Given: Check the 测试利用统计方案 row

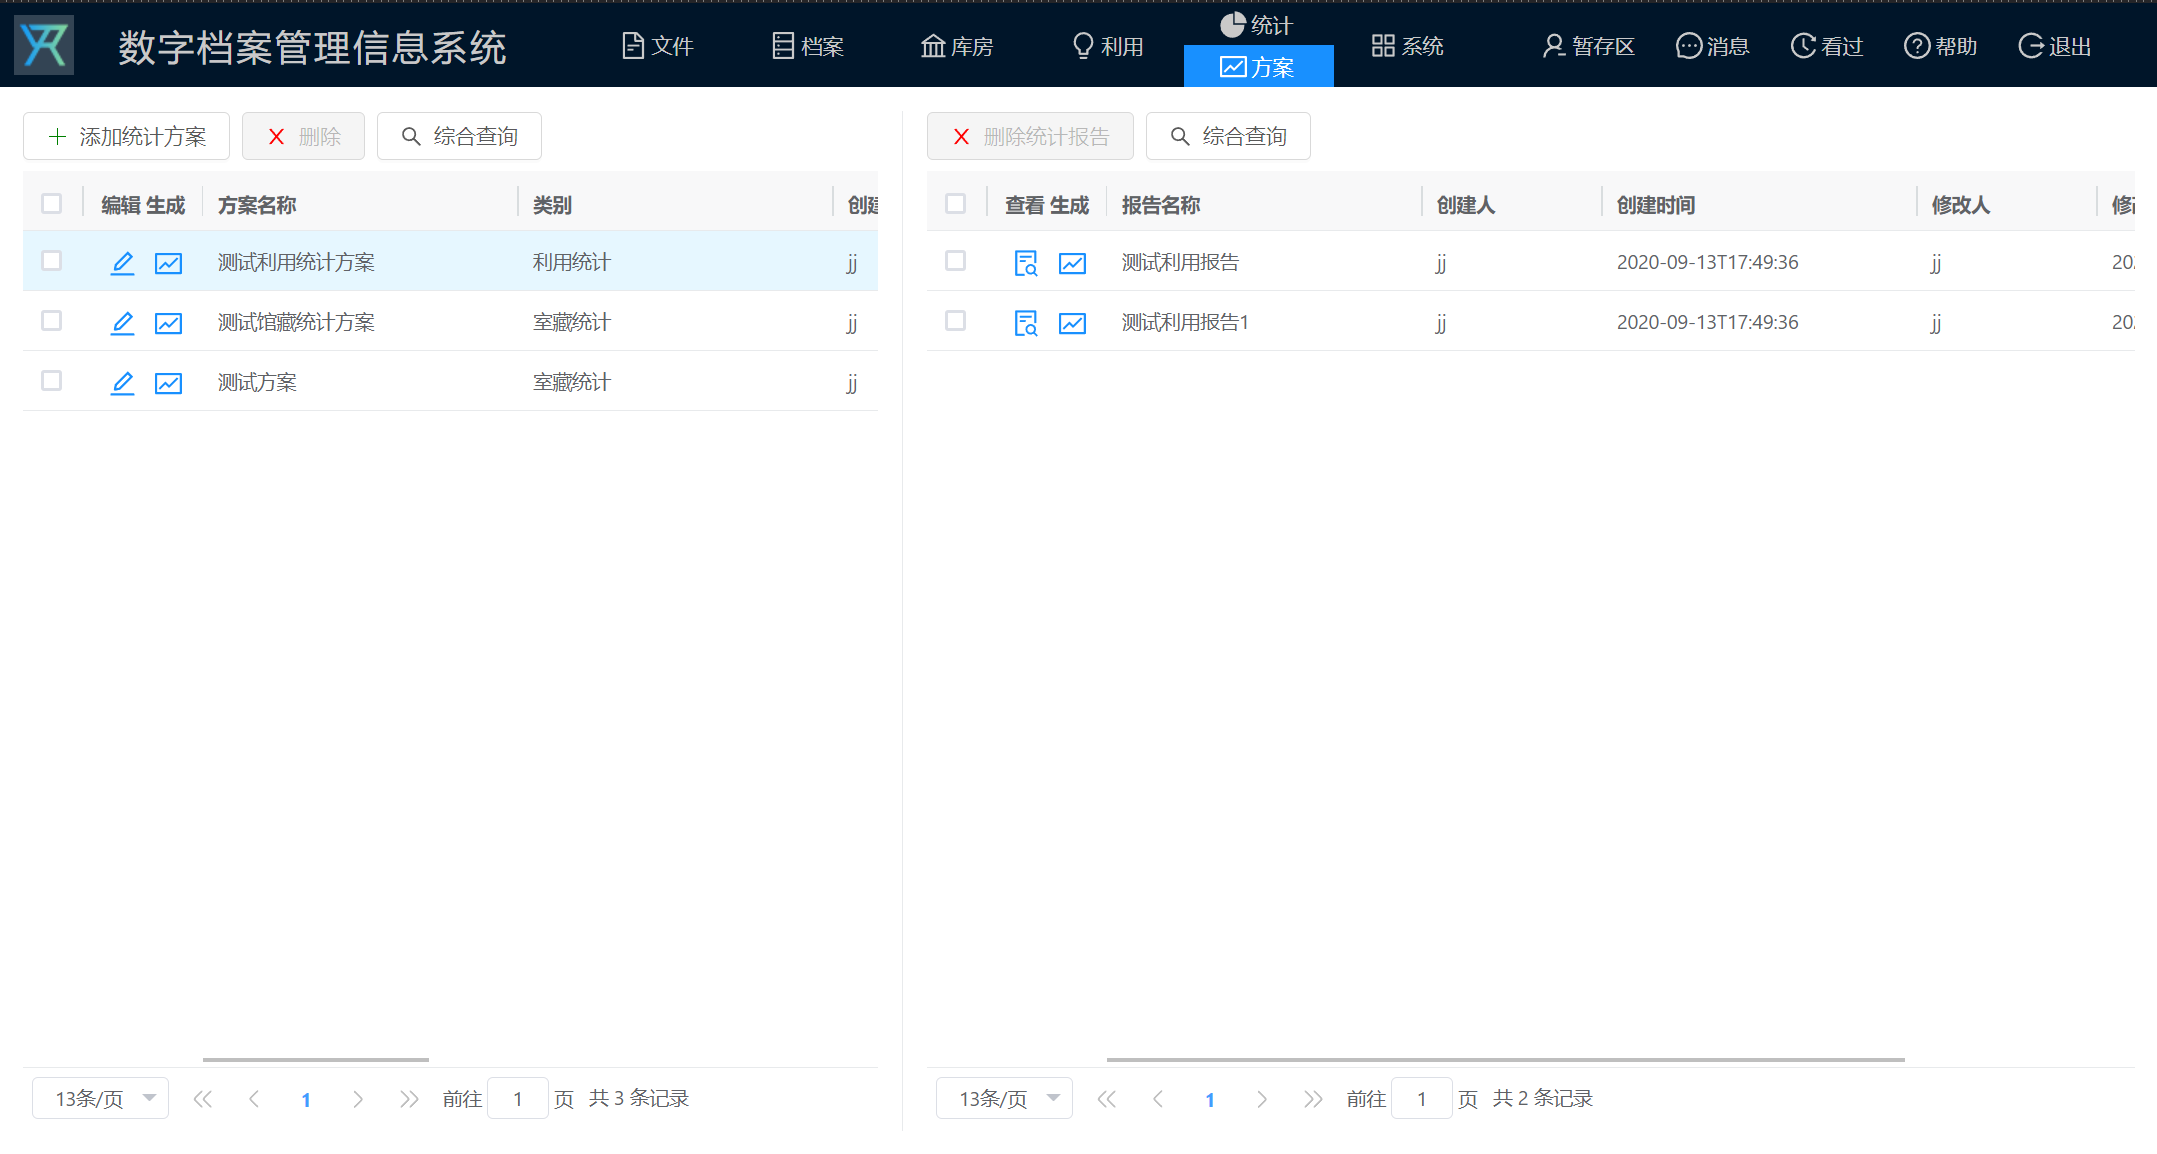Looking at the screenshot, I should click(52, 261).
